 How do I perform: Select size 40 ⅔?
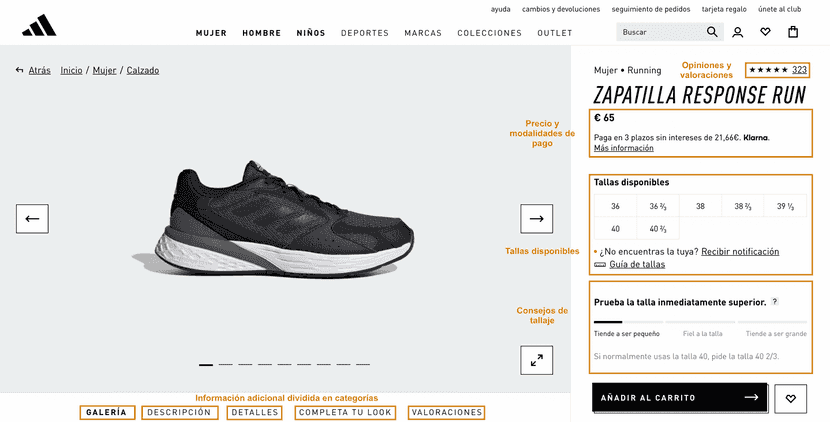657,229
